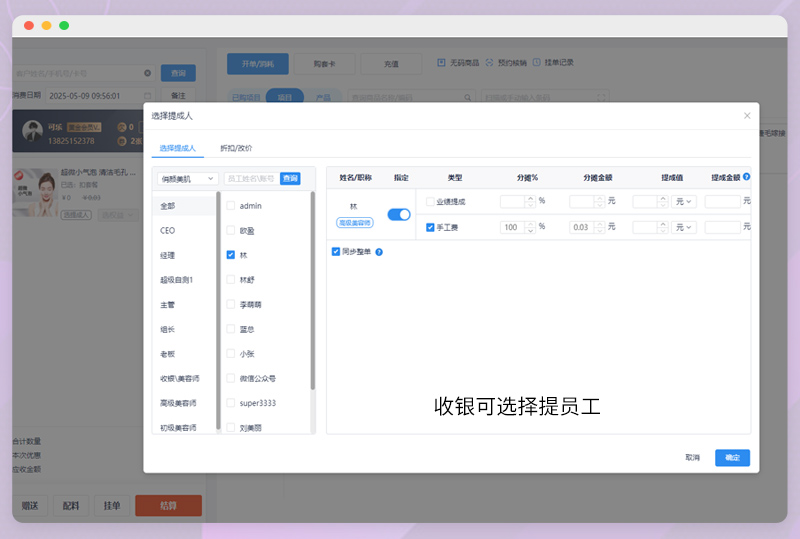Click the 确定 confirm button
Screen dimensions: 800x539
732,457
